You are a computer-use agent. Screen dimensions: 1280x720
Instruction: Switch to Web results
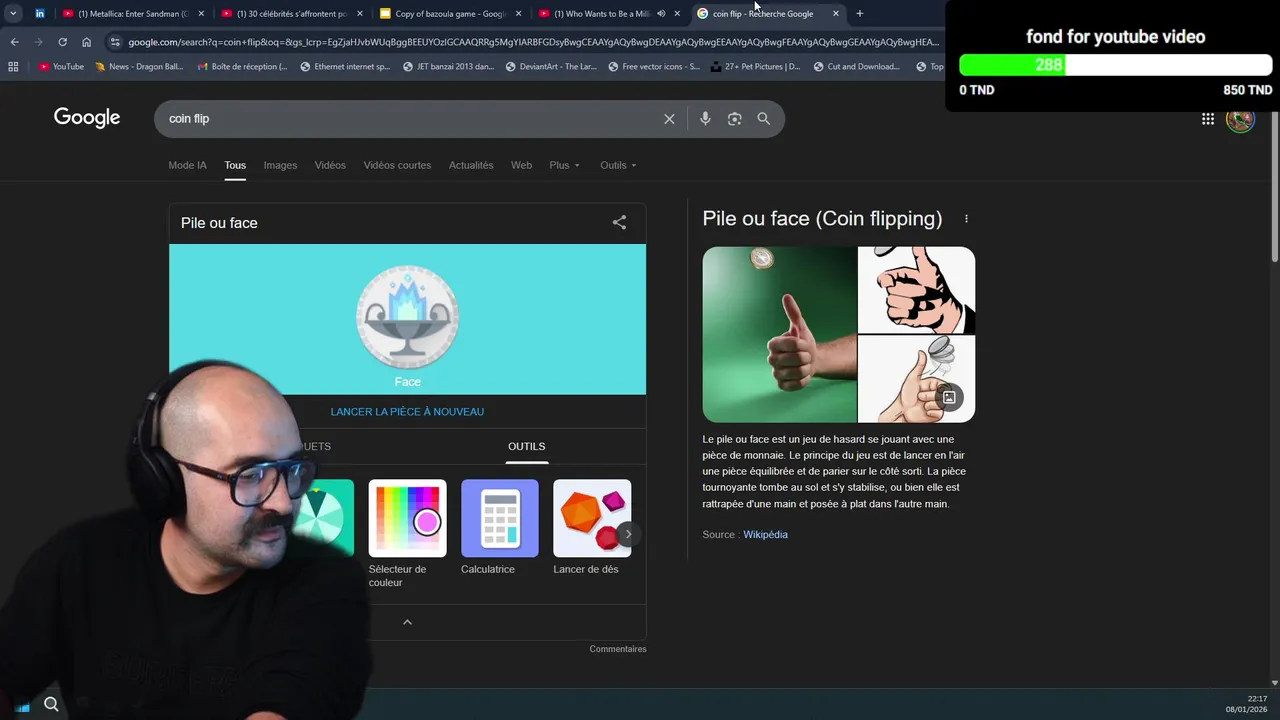pyautogui.click(x=521, y=165)
